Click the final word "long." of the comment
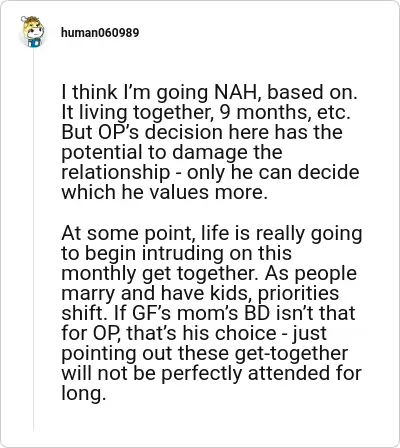 (x=84, y=394)
